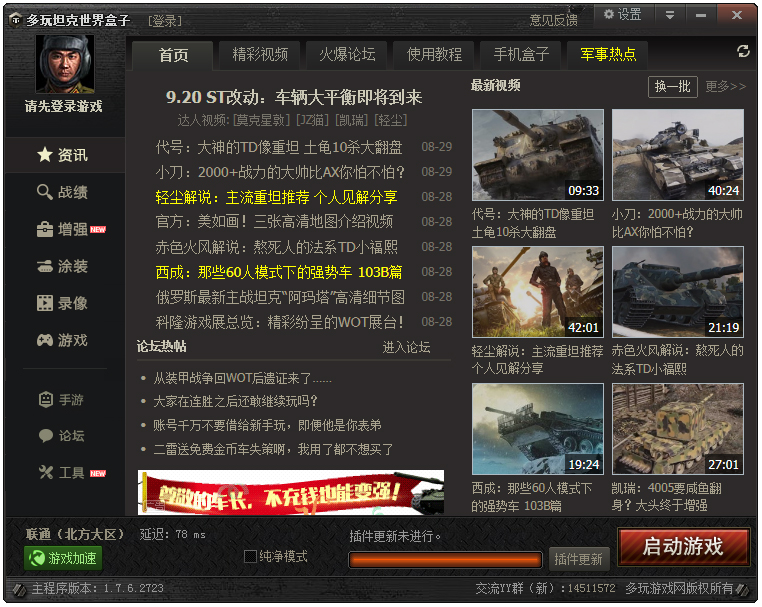
Task: Open the [JZ猫] expert video link
Action: pos(312,120)
